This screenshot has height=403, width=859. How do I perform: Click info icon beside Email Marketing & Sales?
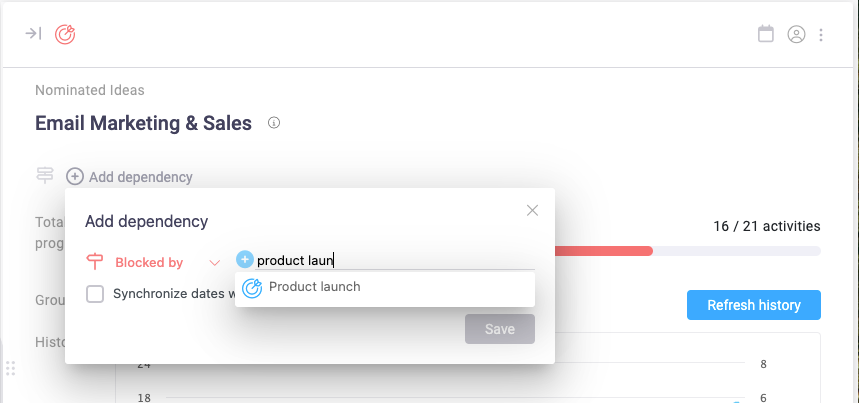[274, 124]
